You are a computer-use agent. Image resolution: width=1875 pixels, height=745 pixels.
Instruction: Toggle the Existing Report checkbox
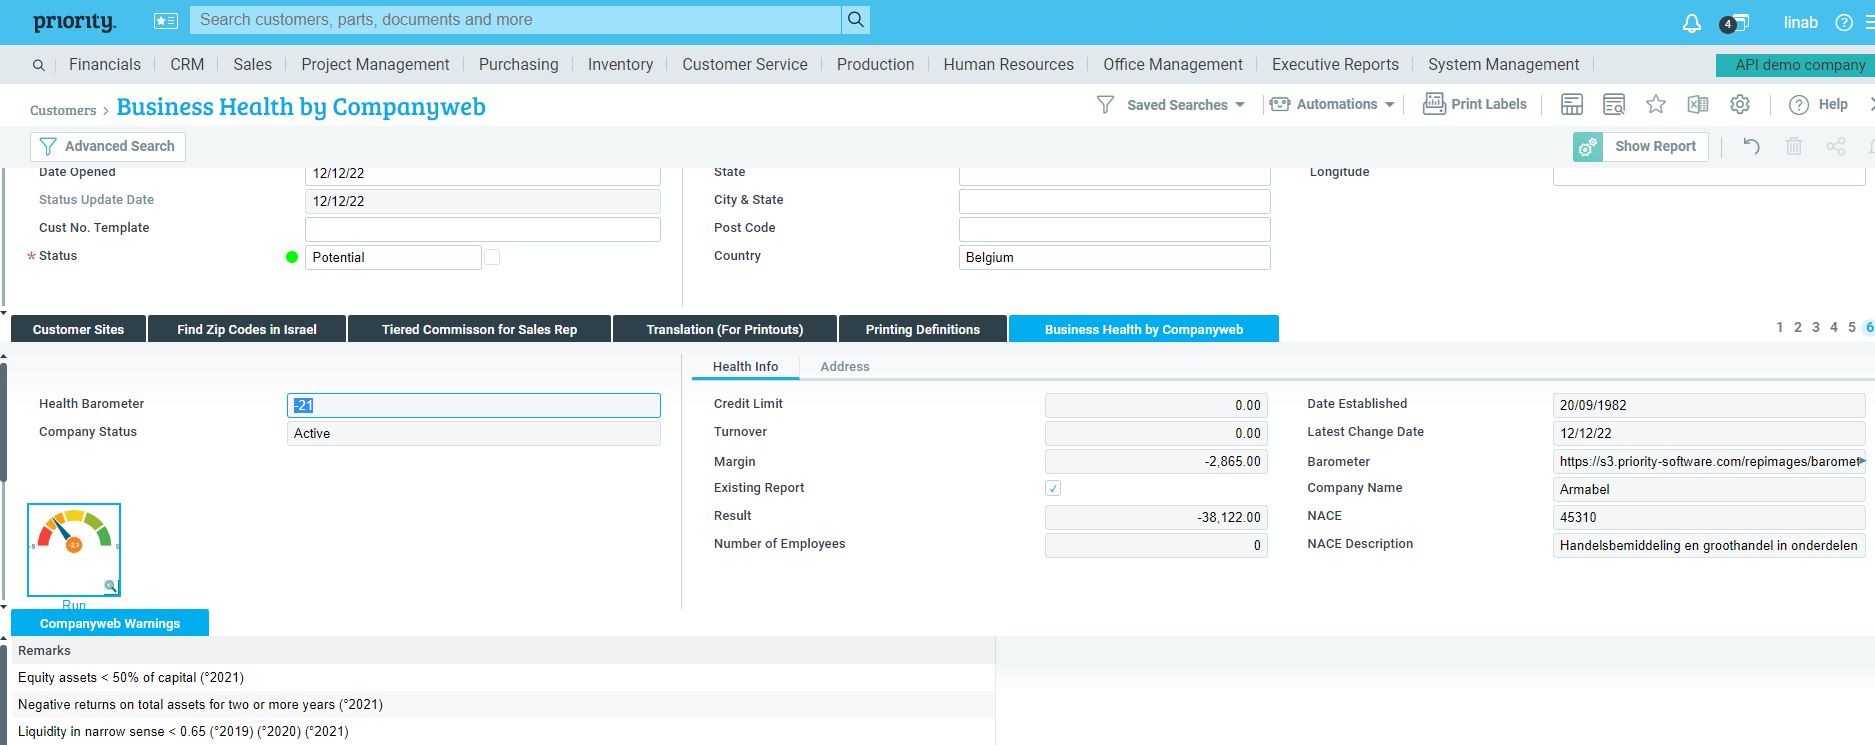coord(1053,489)
